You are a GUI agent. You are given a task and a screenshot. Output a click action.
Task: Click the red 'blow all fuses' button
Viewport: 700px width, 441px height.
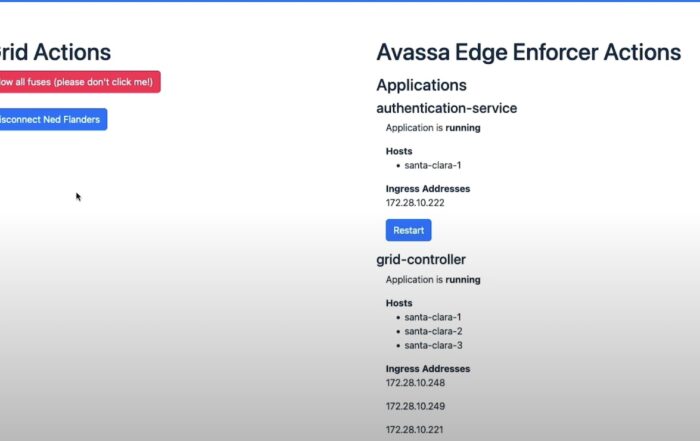tap(80, 82)
